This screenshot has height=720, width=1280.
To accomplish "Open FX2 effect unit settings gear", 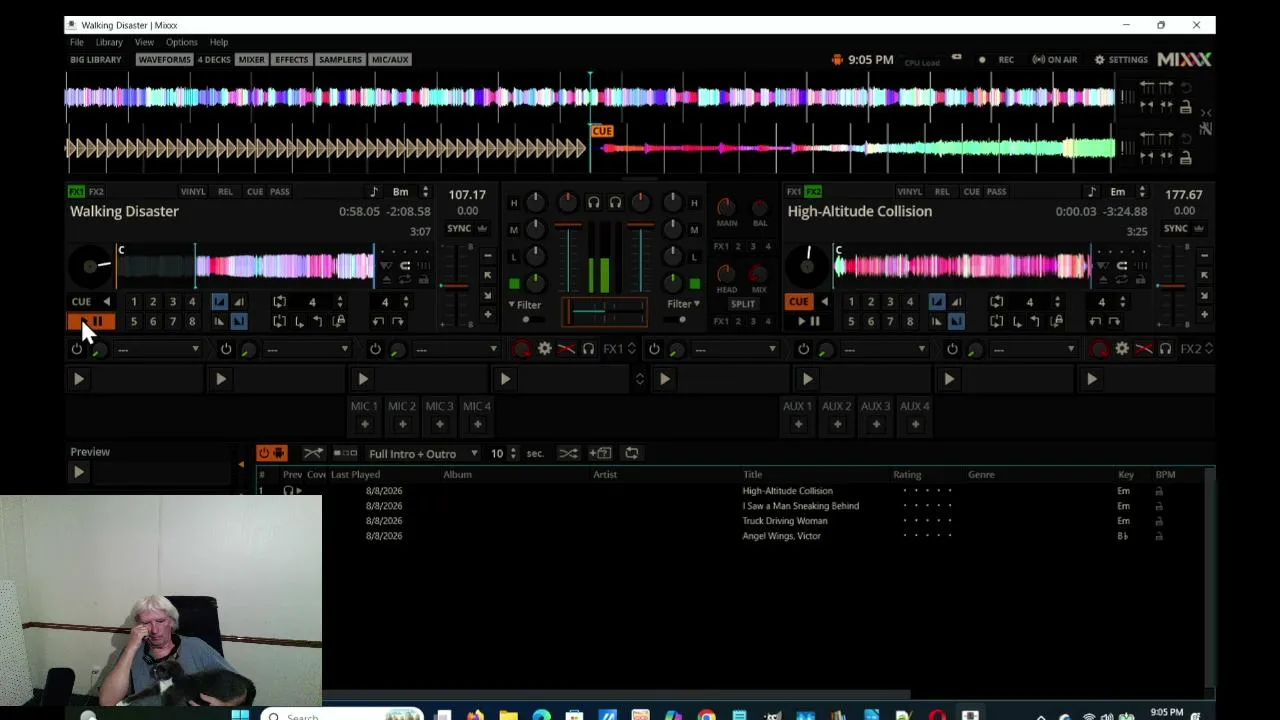I will point(1122,349).
